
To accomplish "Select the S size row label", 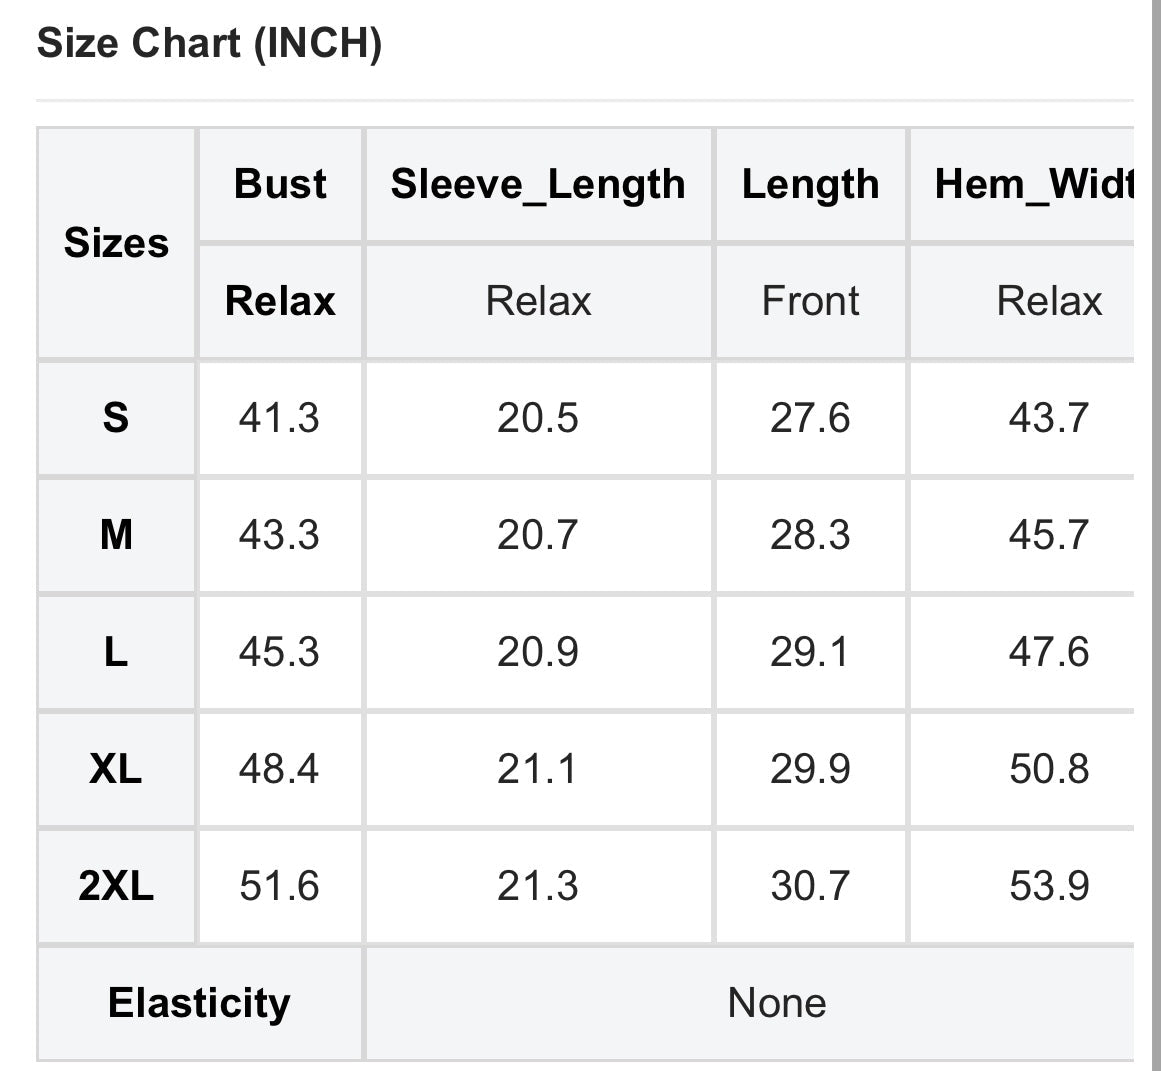I will coord(116,417).
